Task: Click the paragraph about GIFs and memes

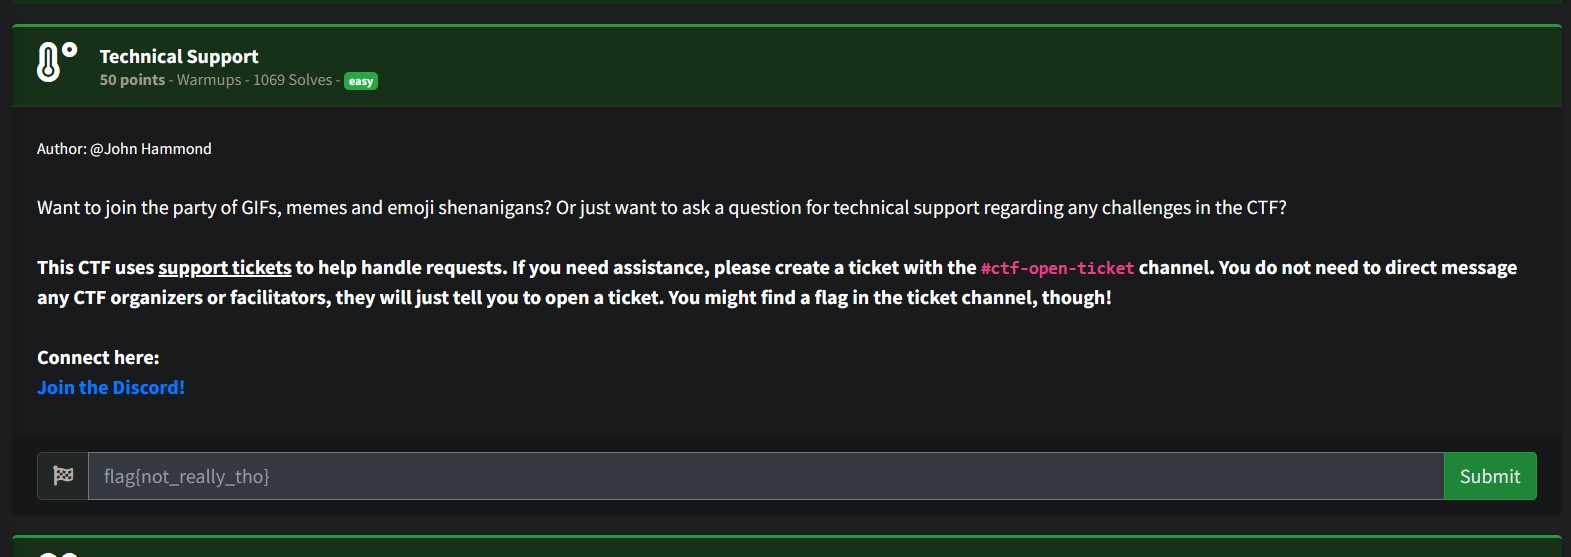Action: pyautogui.click(x=661, y=207)
